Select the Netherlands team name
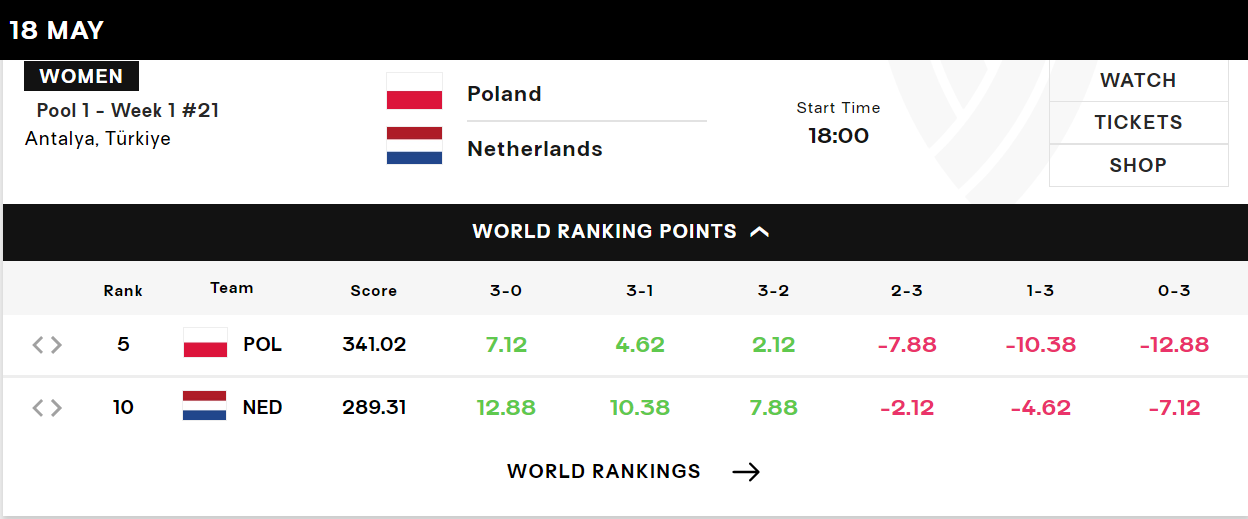This screenshot has height=519, width=1248. coord(535,149)
